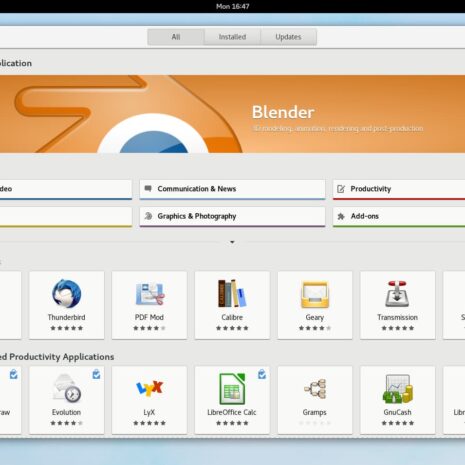This screenshot has width=465, height=465.
Task: Click the GnuCash name label
Action: click(x=397, y=412)
